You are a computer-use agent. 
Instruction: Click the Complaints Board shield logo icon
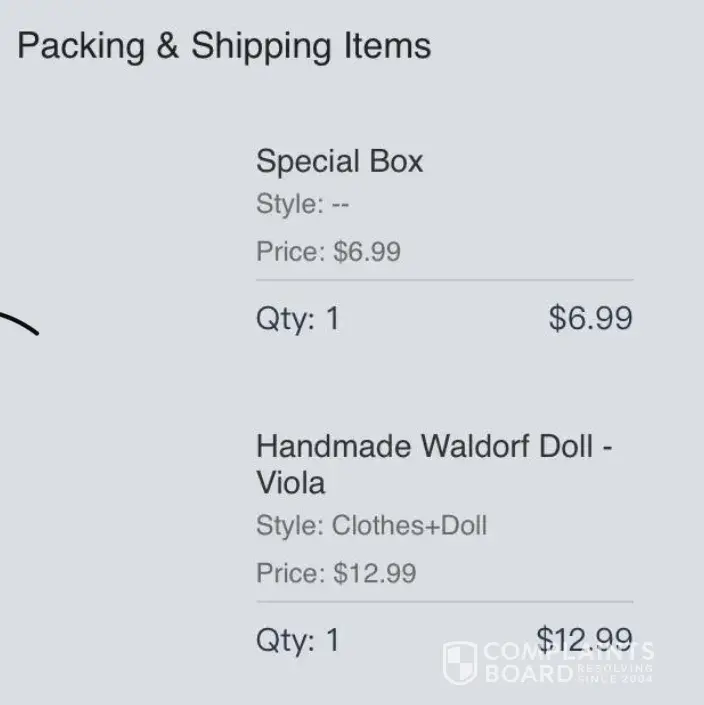click(x=460, y=662)
